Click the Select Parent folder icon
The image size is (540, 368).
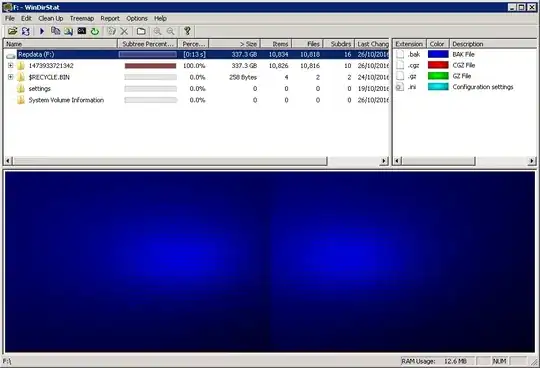[x=141, y=31]
